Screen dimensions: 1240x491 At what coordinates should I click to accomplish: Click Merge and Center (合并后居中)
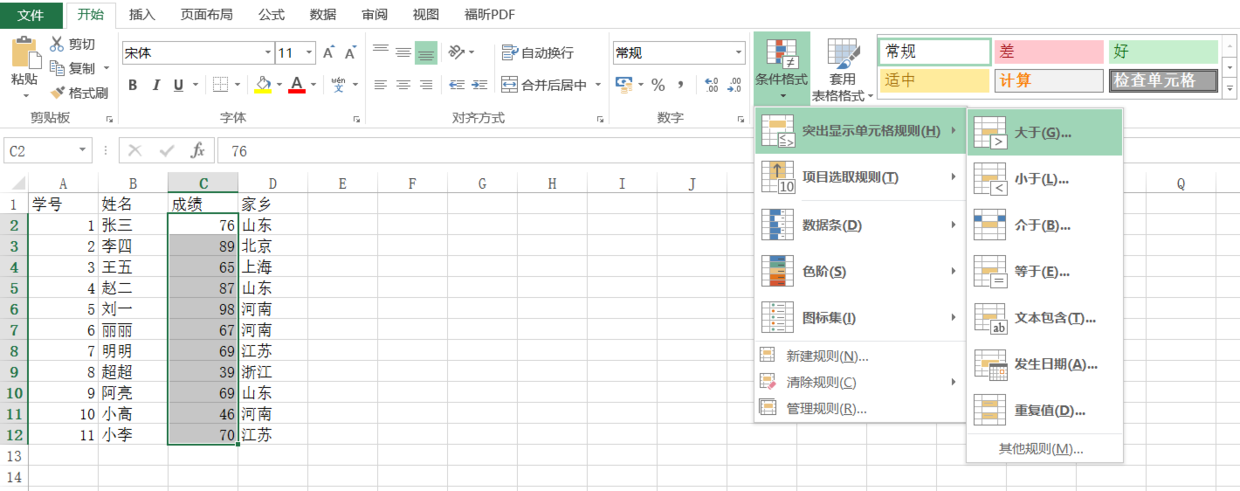pyautogui.click(x=544, y=85)
